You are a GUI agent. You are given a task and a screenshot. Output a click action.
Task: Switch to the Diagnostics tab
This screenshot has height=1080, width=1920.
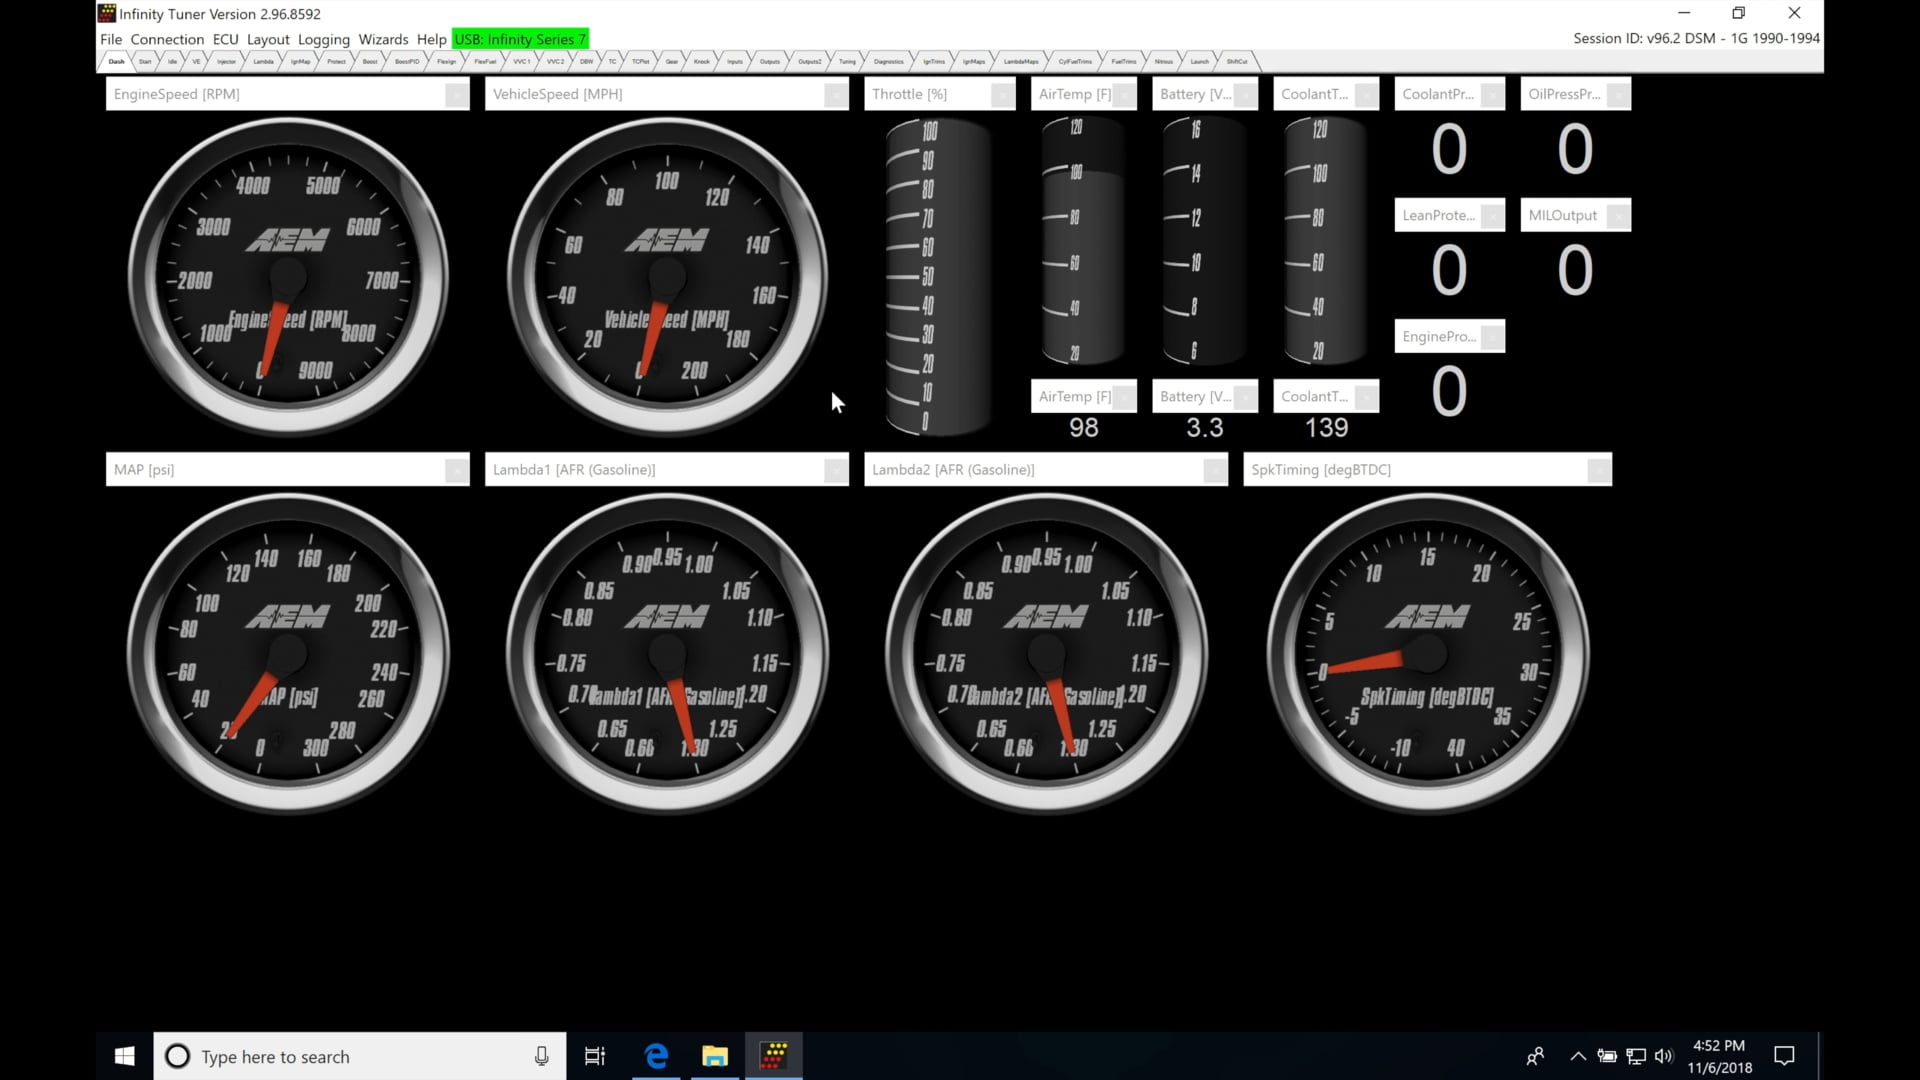pos(888,61)
